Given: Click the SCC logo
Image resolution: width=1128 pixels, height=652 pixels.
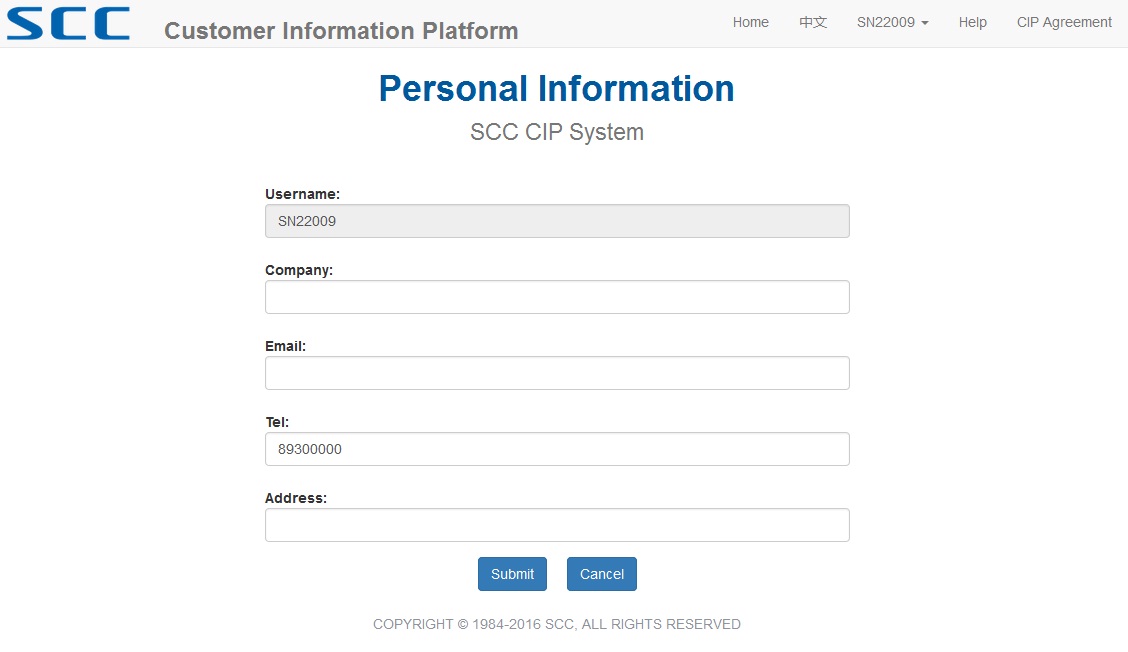Looking at the screenshot, I should [68, 23].
